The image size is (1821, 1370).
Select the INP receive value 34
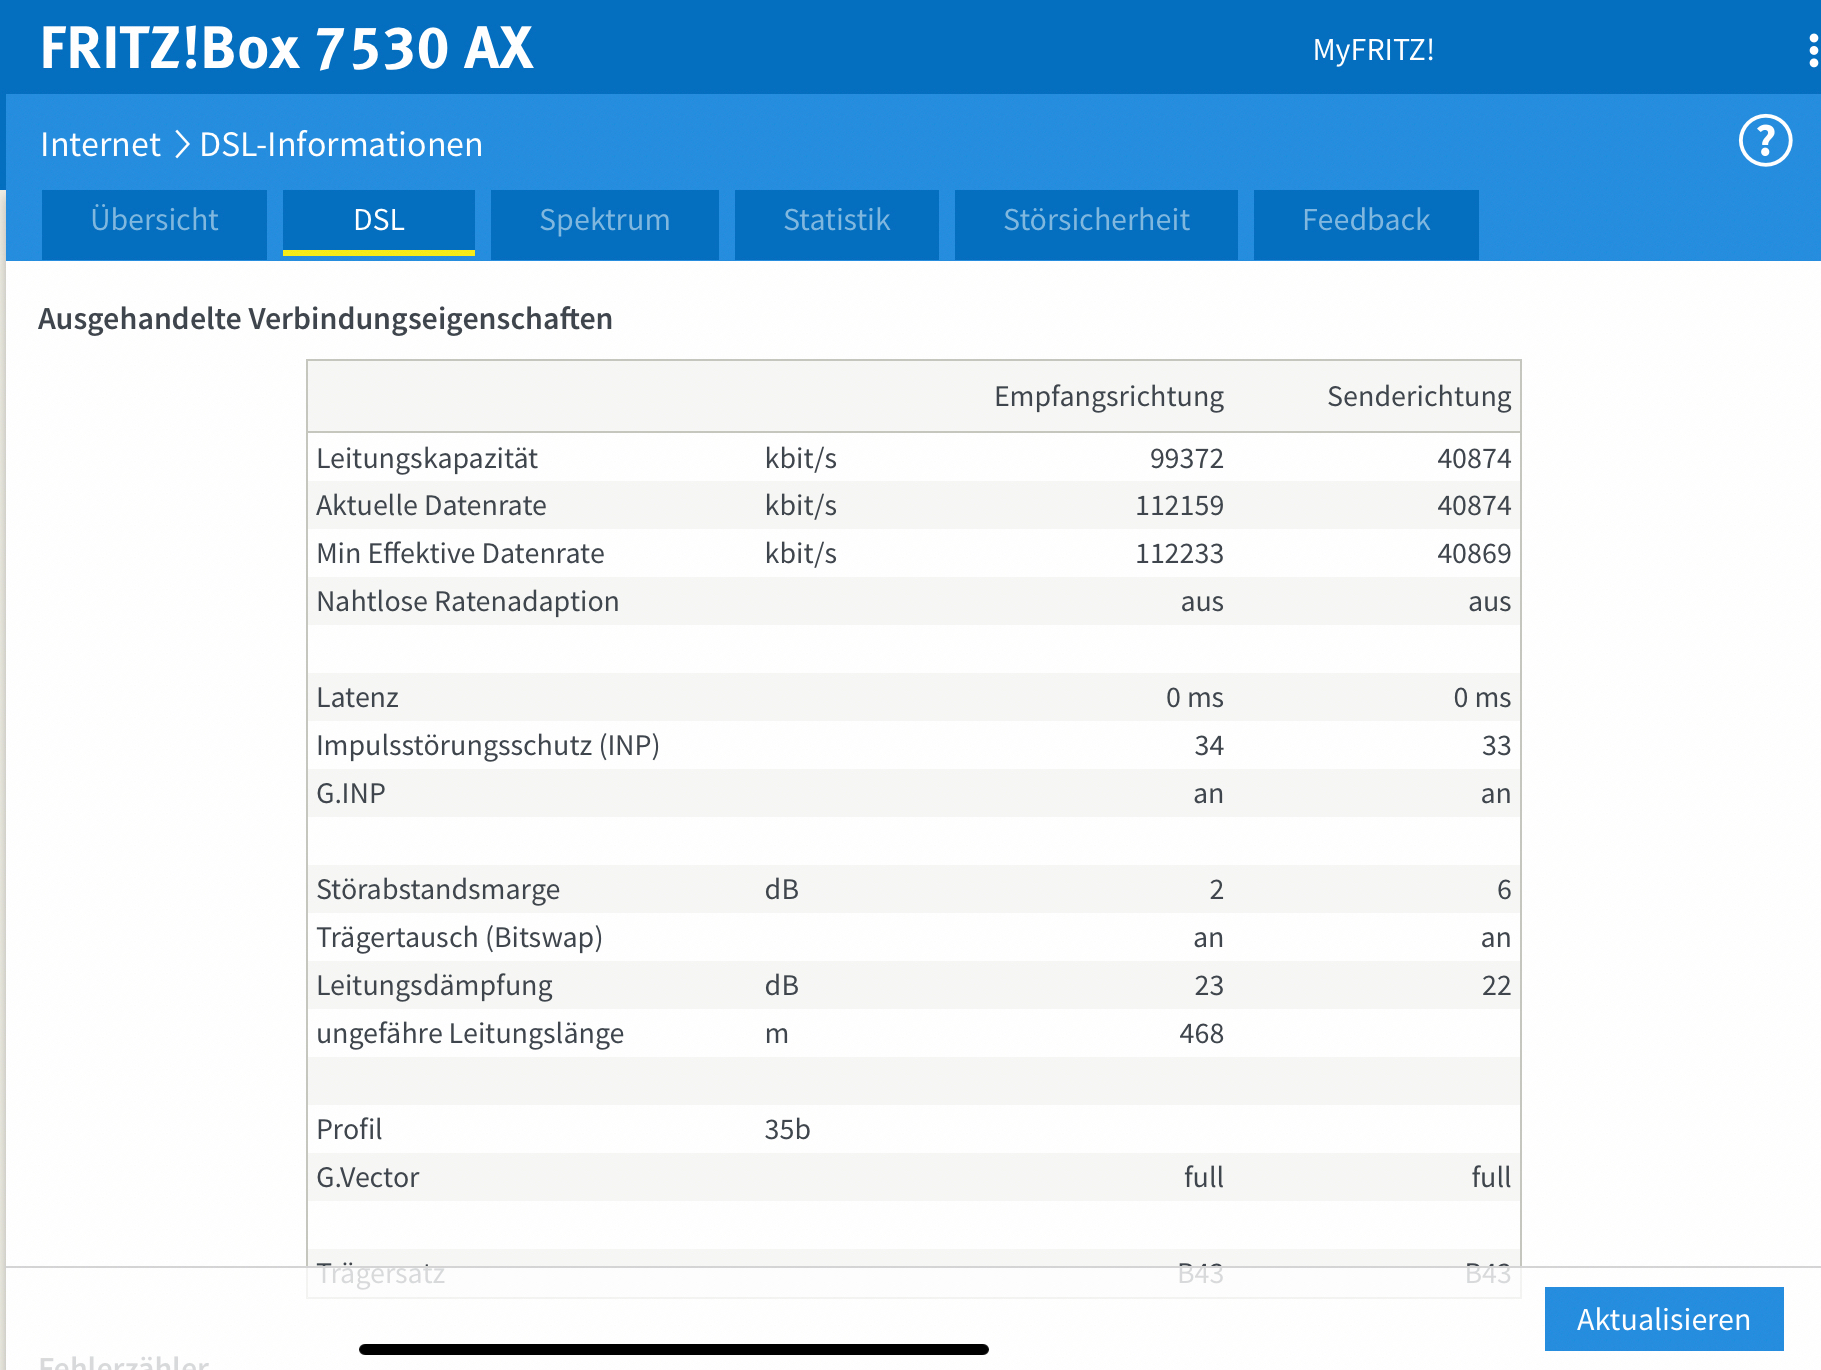(1209, 745)
